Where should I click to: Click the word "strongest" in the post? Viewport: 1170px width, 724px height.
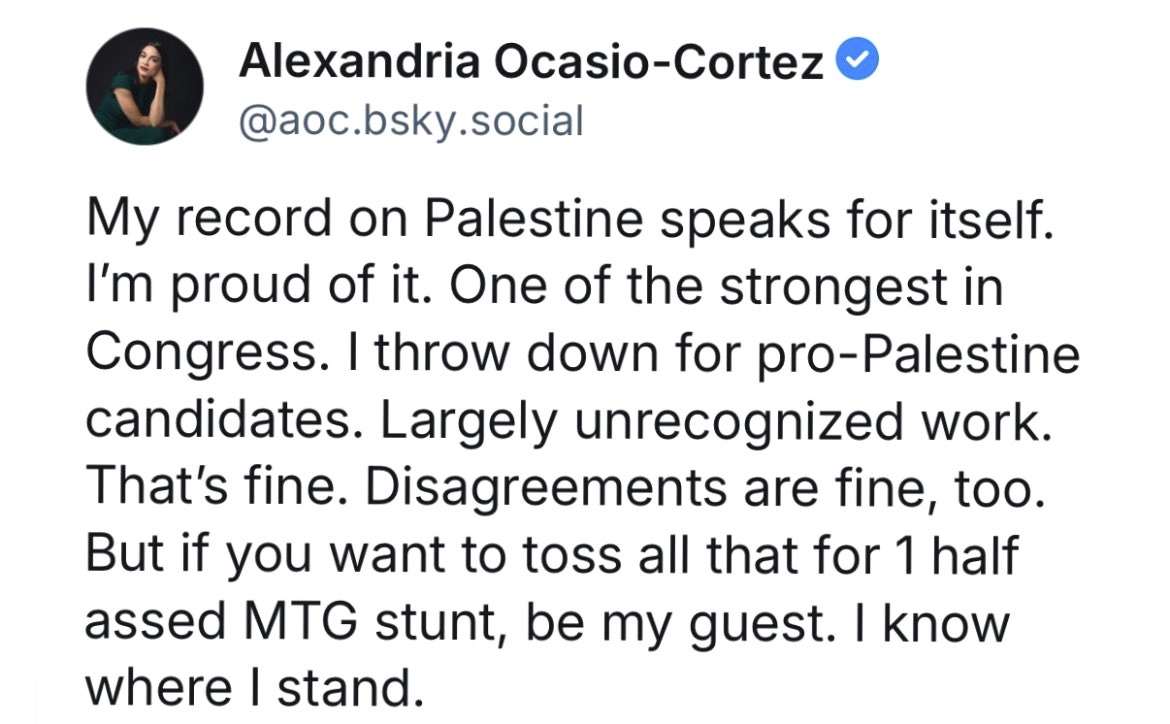pos(833,287)
